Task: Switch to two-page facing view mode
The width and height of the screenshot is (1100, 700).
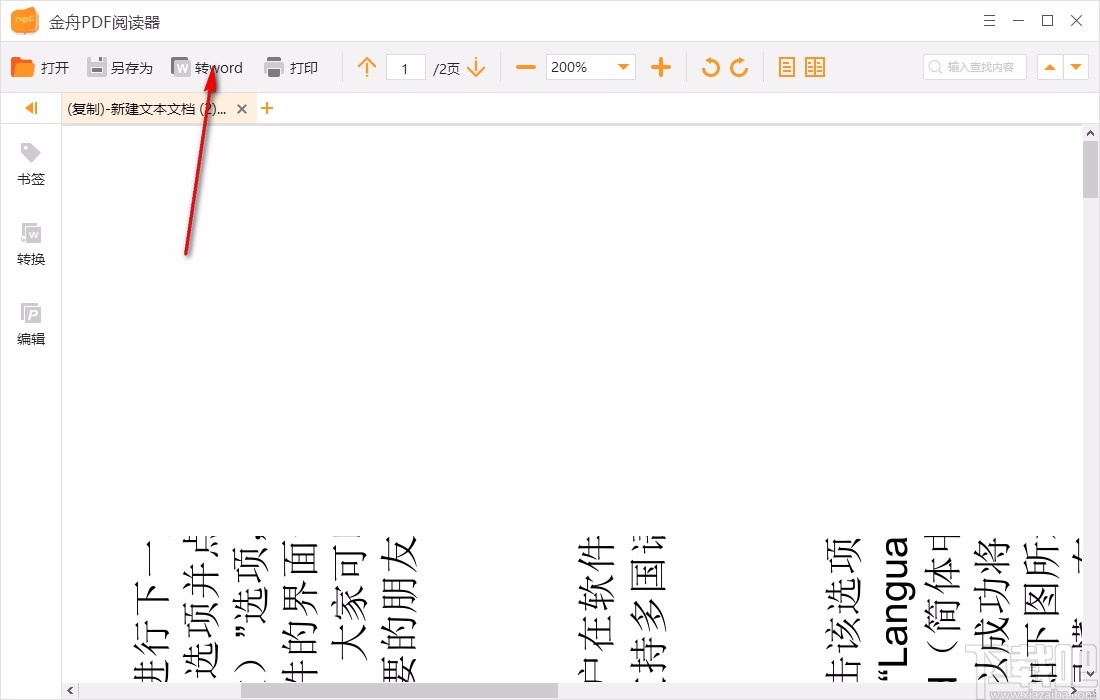Action: click(x=815, y=67)
